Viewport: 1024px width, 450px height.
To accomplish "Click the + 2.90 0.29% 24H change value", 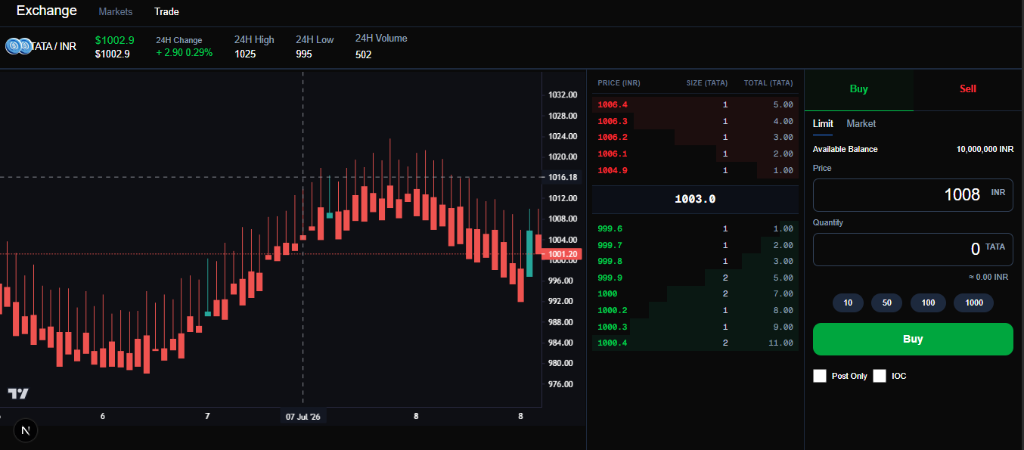I will (184, 53).
